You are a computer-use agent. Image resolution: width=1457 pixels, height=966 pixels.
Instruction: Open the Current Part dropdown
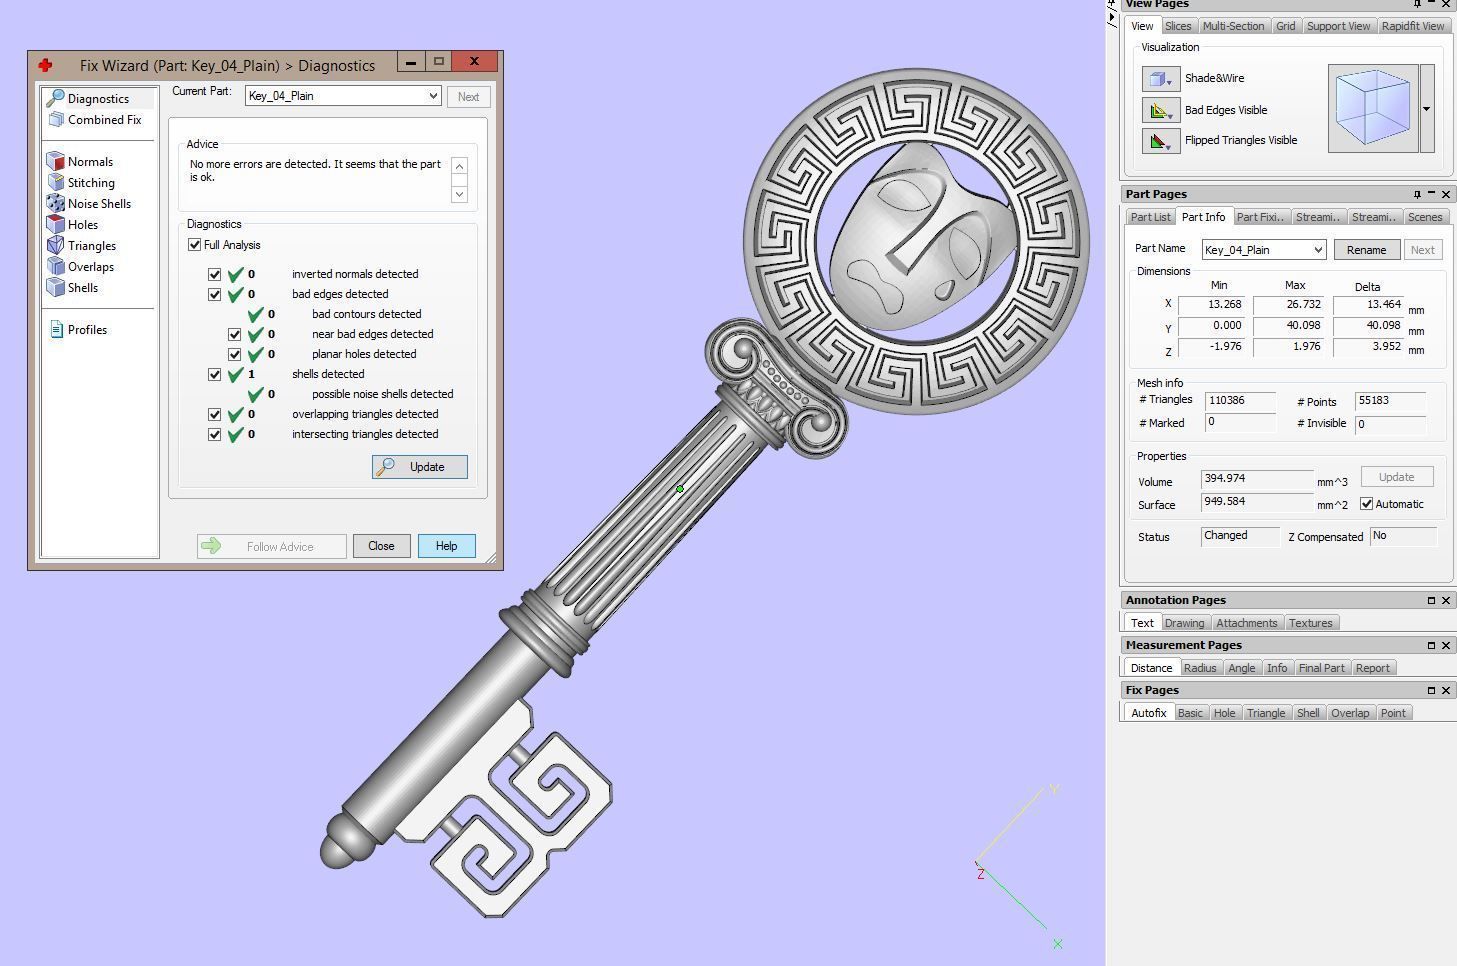[x=432, y=96]
